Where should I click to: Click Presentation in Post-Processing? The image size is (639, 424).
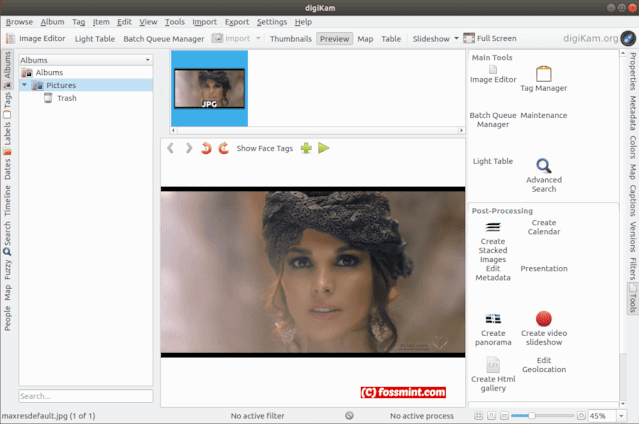pos(544,268)
